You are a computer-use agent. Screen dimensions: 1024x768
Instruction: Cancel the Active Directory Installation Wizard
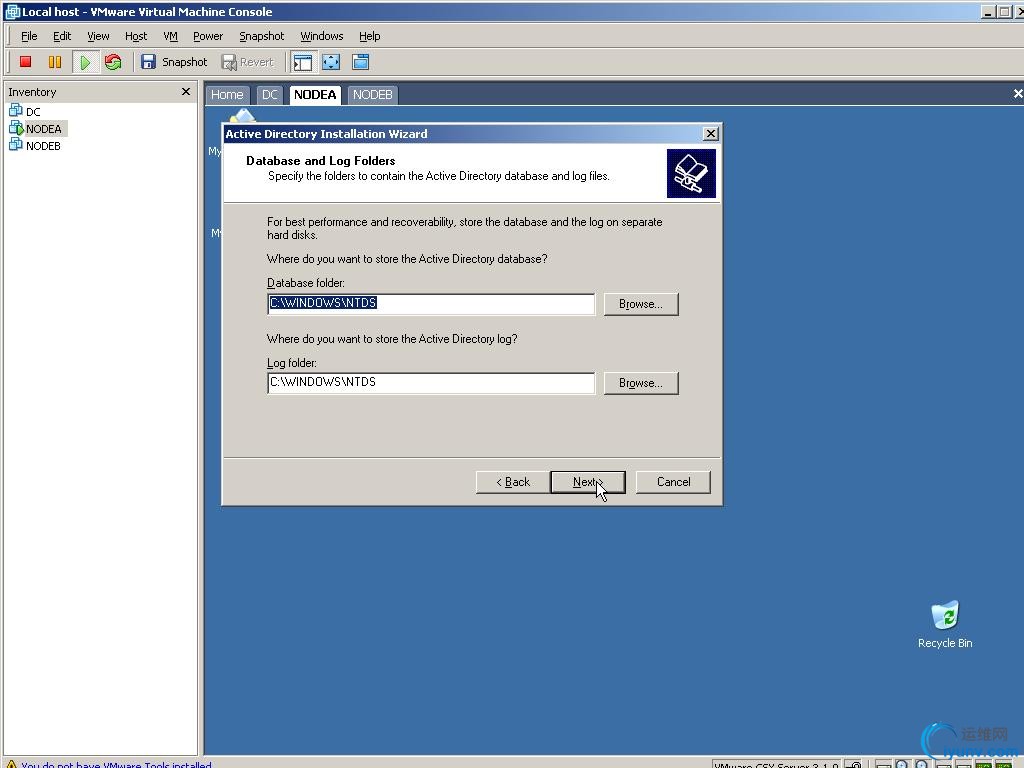point(673,482)
